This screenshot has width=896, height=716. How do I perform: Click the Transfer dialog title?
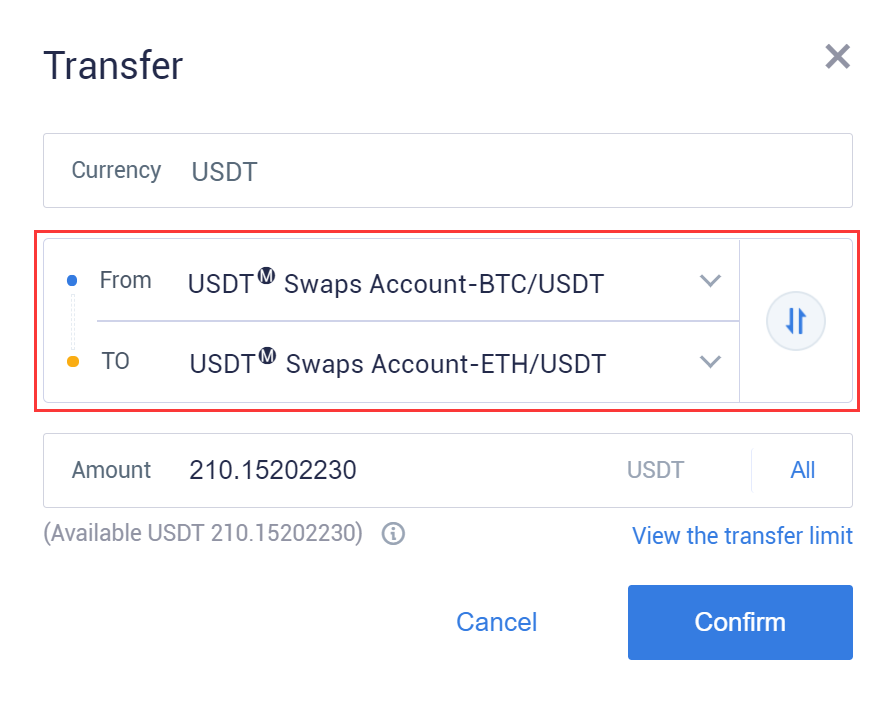pos(113,66)
